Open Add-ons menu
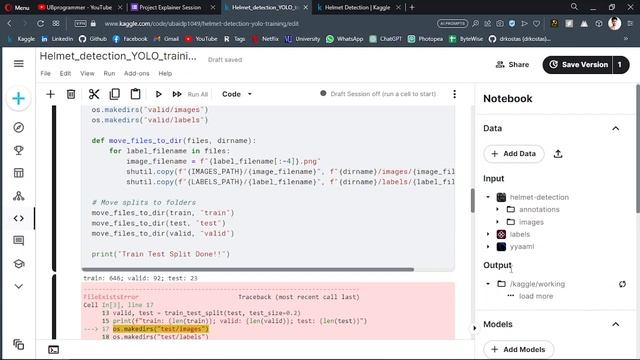This screenshot has height=360, width=640. [136, 73]
